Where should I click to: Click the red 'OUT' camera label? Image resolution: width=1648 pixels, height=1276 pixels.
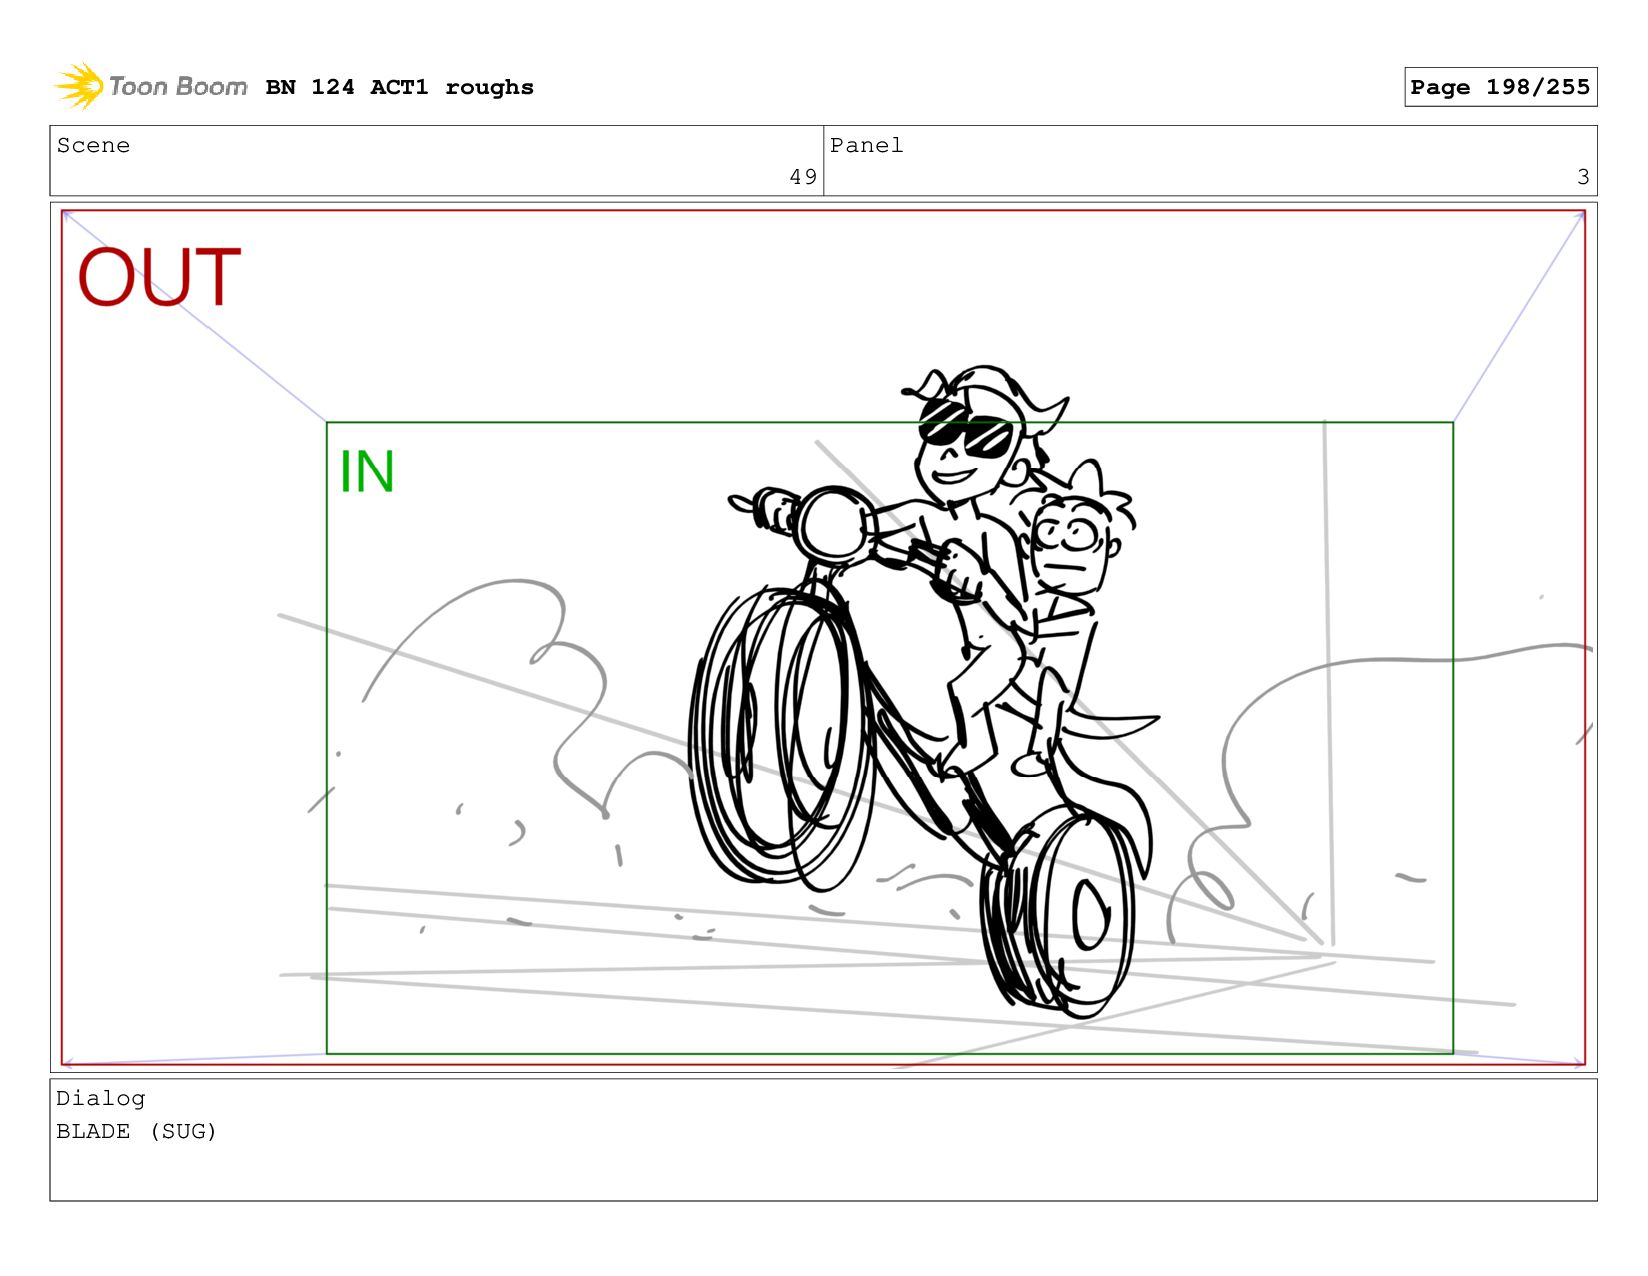click(159, 277)
